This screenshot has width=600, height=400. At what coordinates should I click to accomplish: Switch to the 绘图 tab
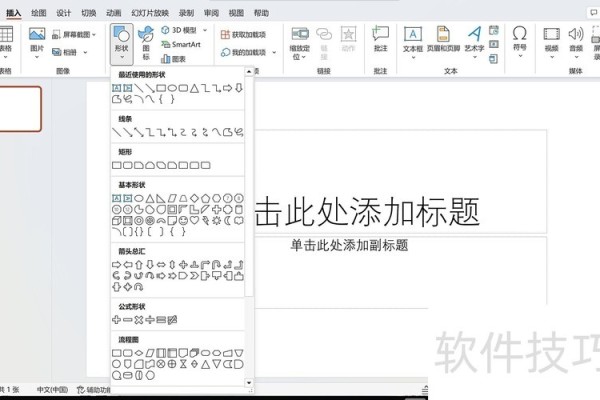[x=39, y=13]
